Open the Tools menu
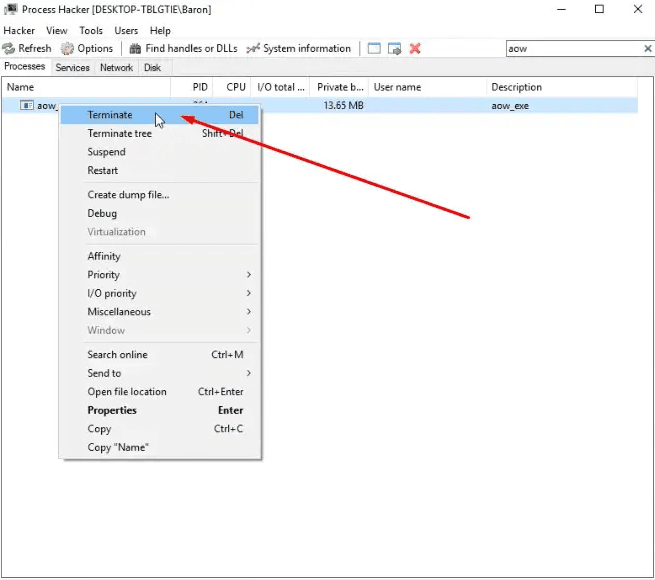The image size is (655, 580). tap(91, 31)
